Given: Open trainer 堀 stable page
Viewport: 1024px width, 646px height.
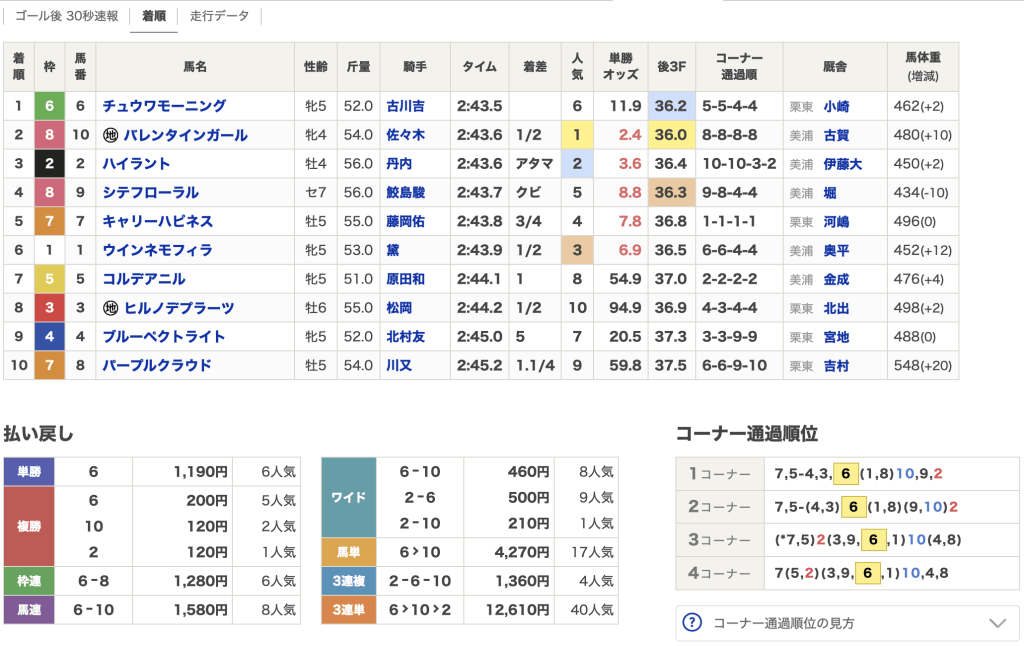Looking at the screenshot, I should pyautogui.click(x=829, y=193).
